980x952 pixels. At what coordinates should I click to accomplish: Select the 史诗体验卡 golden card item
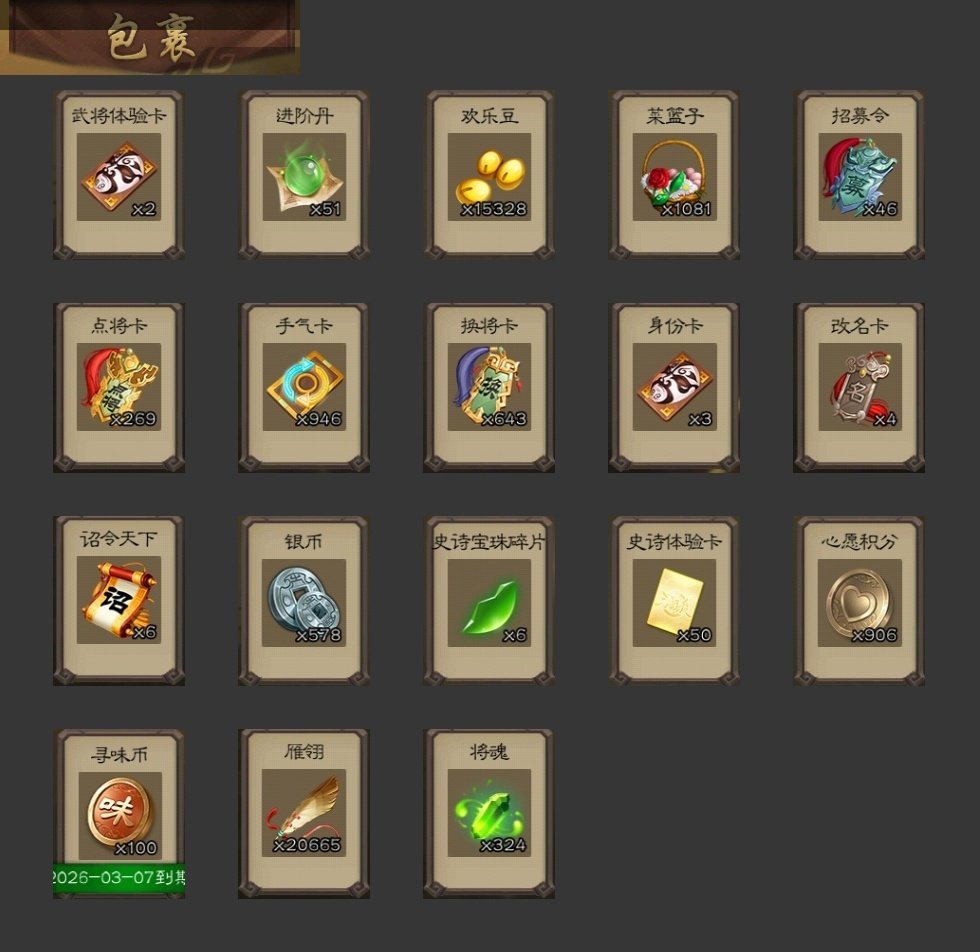674,601
